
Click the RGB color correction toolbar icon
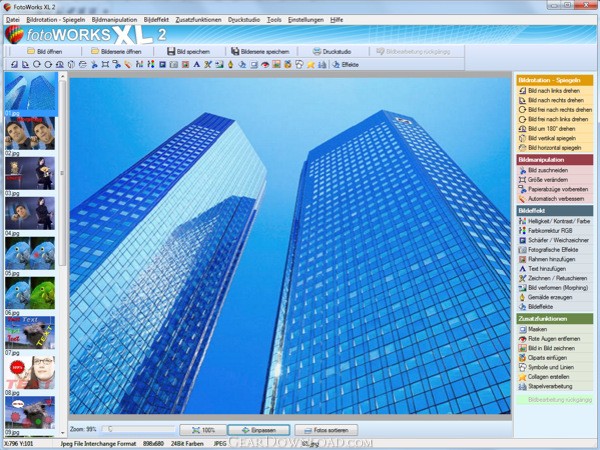point(151,65)
